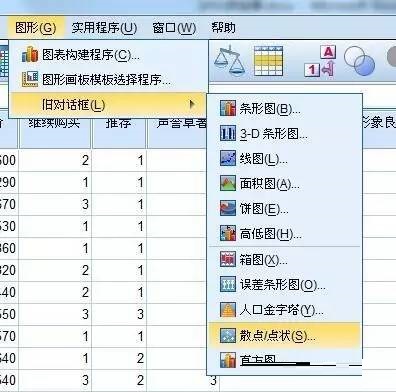Viewport: 396px width, 392px height.
Task: Click the boxplot icon beside 箱图
Action: point(228,259)
